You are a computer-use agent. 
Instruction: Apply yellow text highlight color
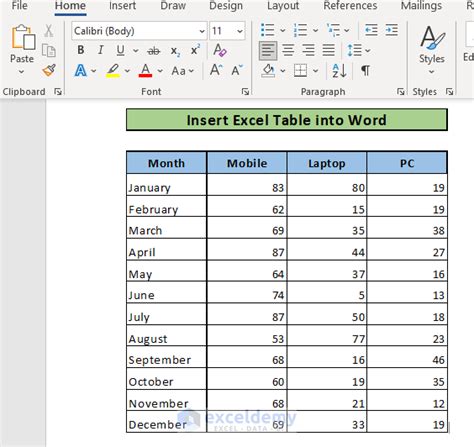tap(113, 71)
